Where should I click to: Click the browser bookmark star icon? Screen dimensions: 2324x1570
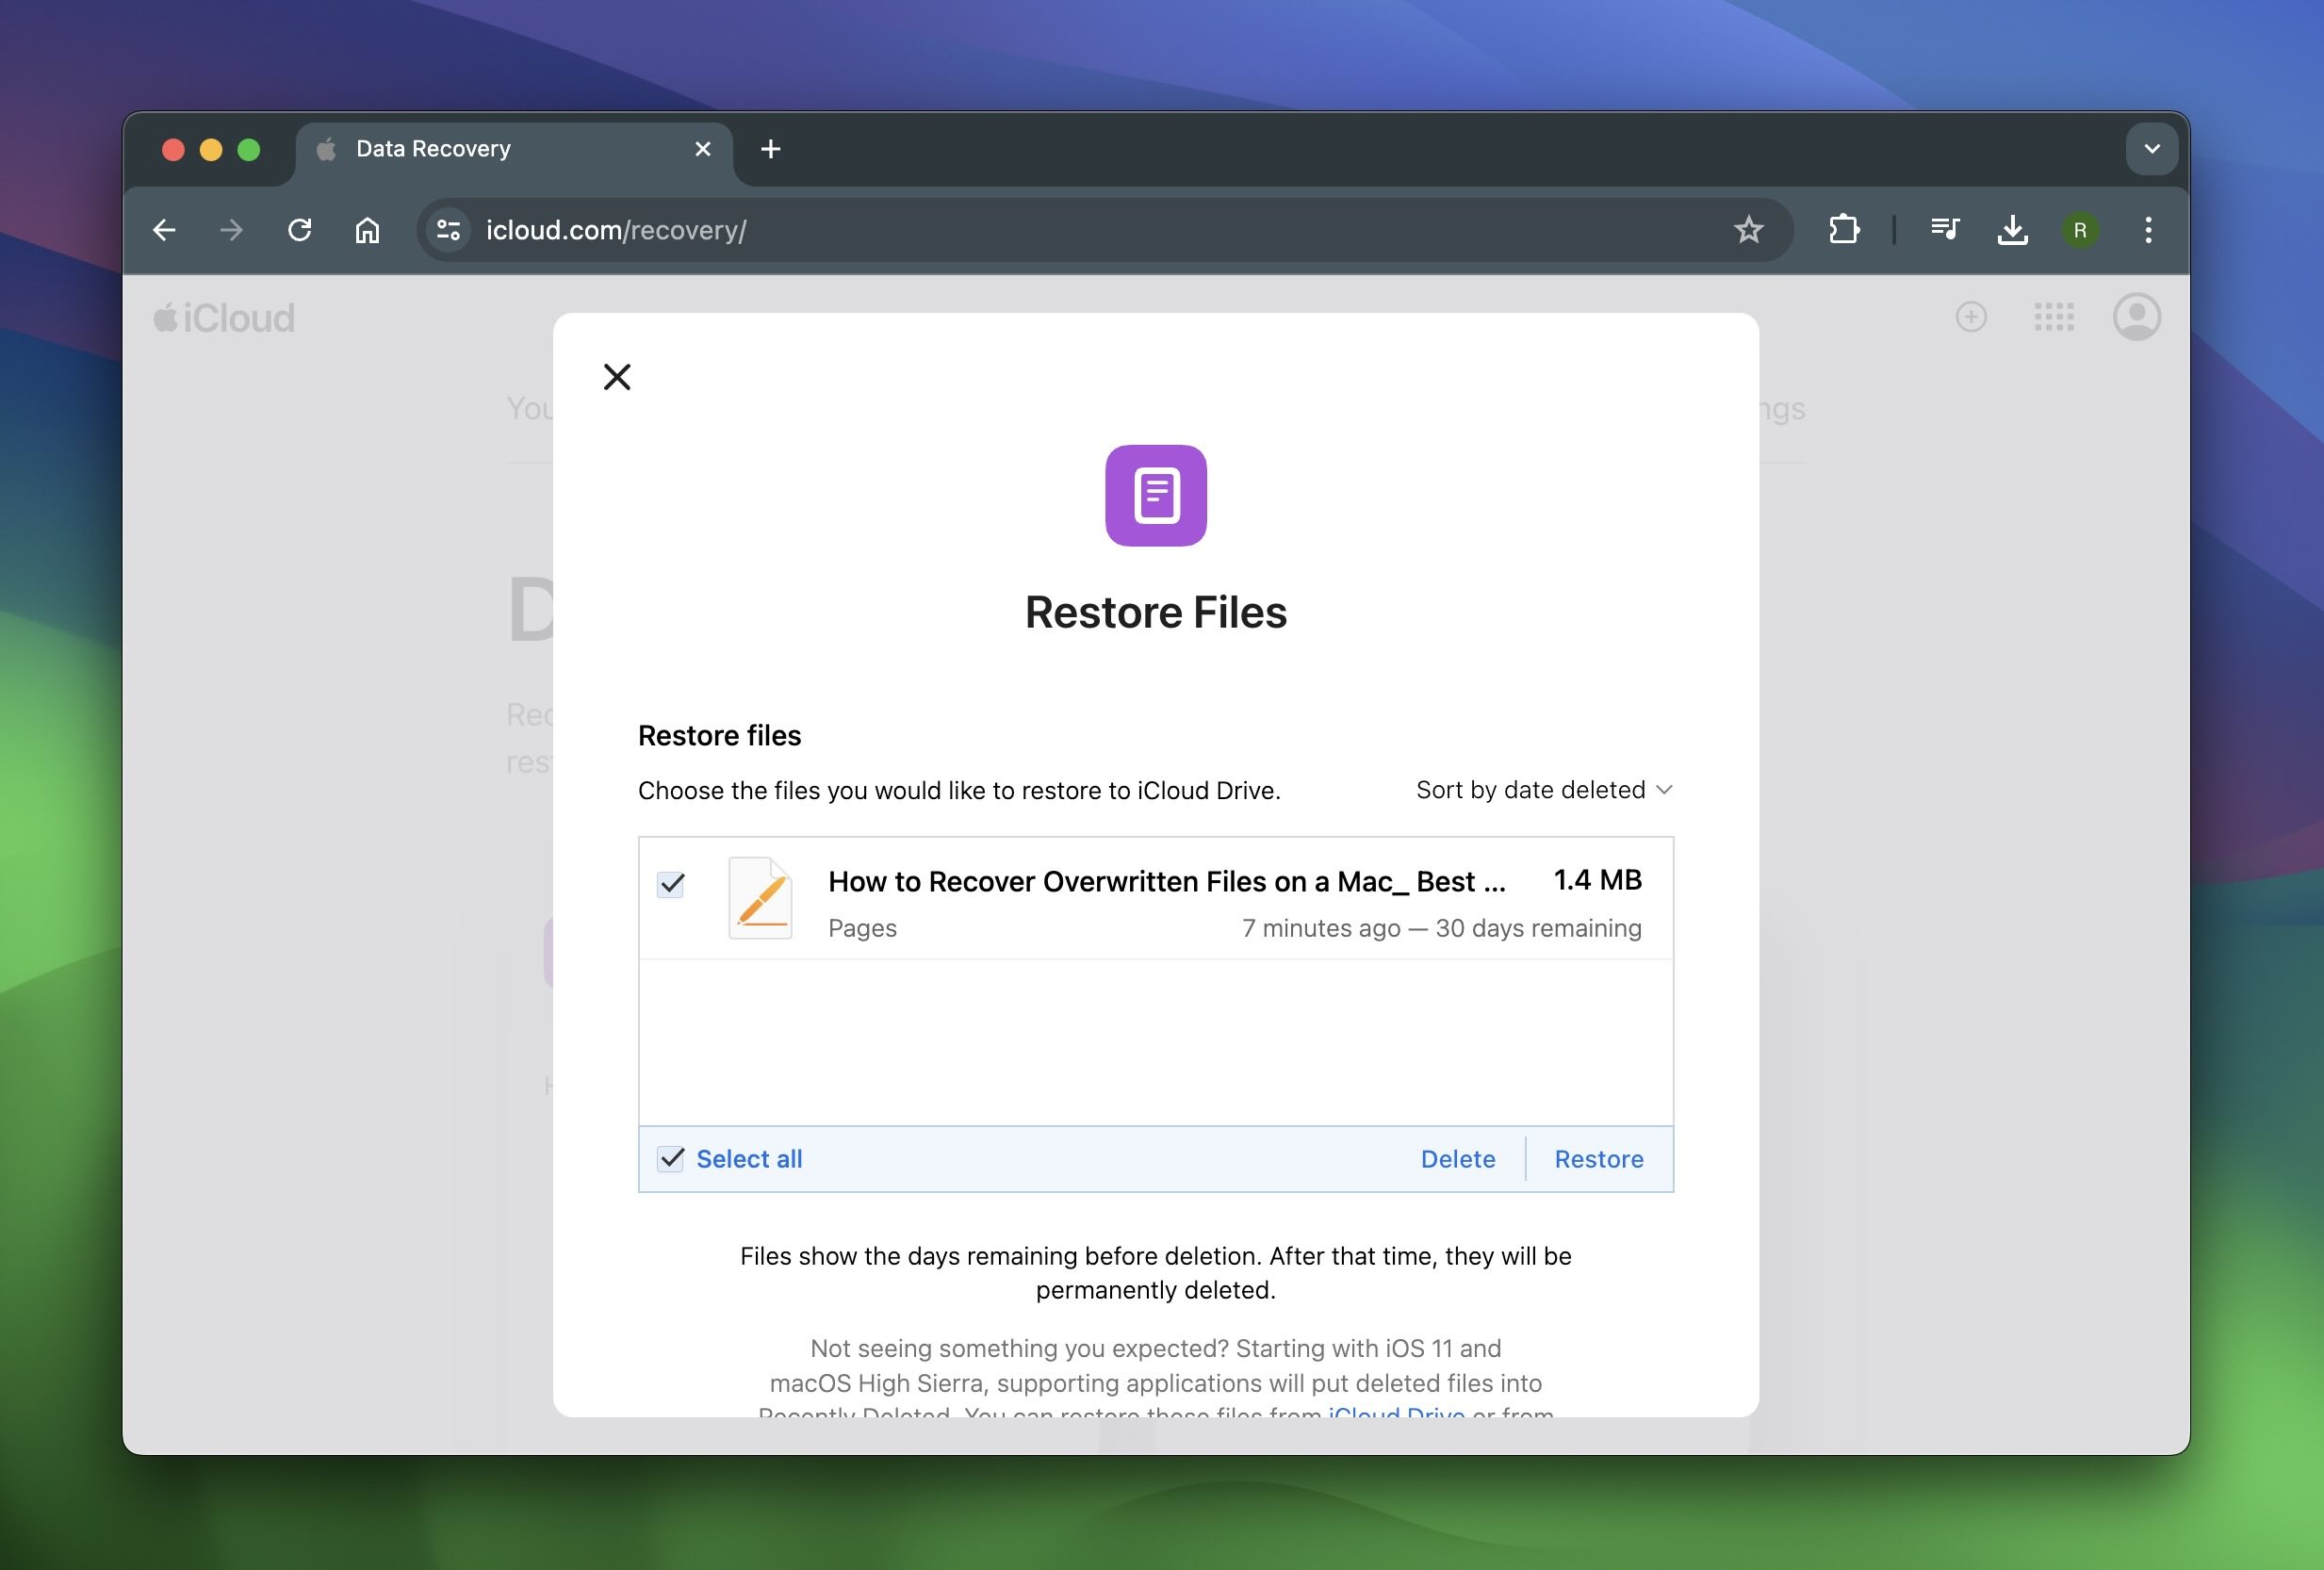[1747, 230]
